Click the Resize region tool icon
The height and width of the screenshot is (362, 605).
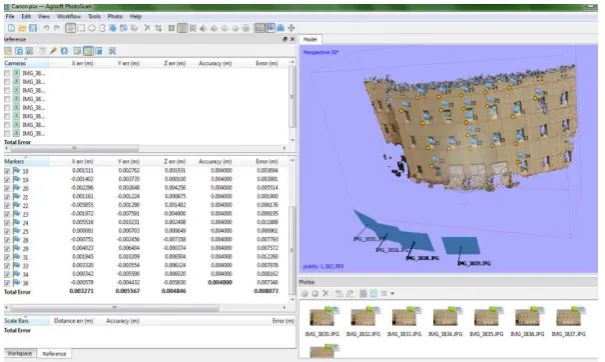(x=113, y=28)
